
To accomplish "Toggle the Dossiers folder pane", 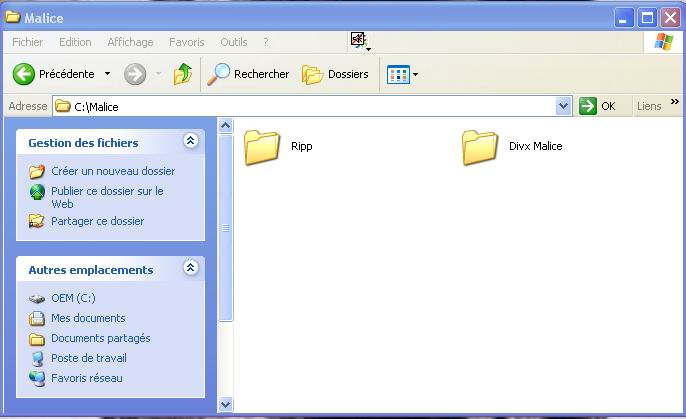I will pos(335,74).
